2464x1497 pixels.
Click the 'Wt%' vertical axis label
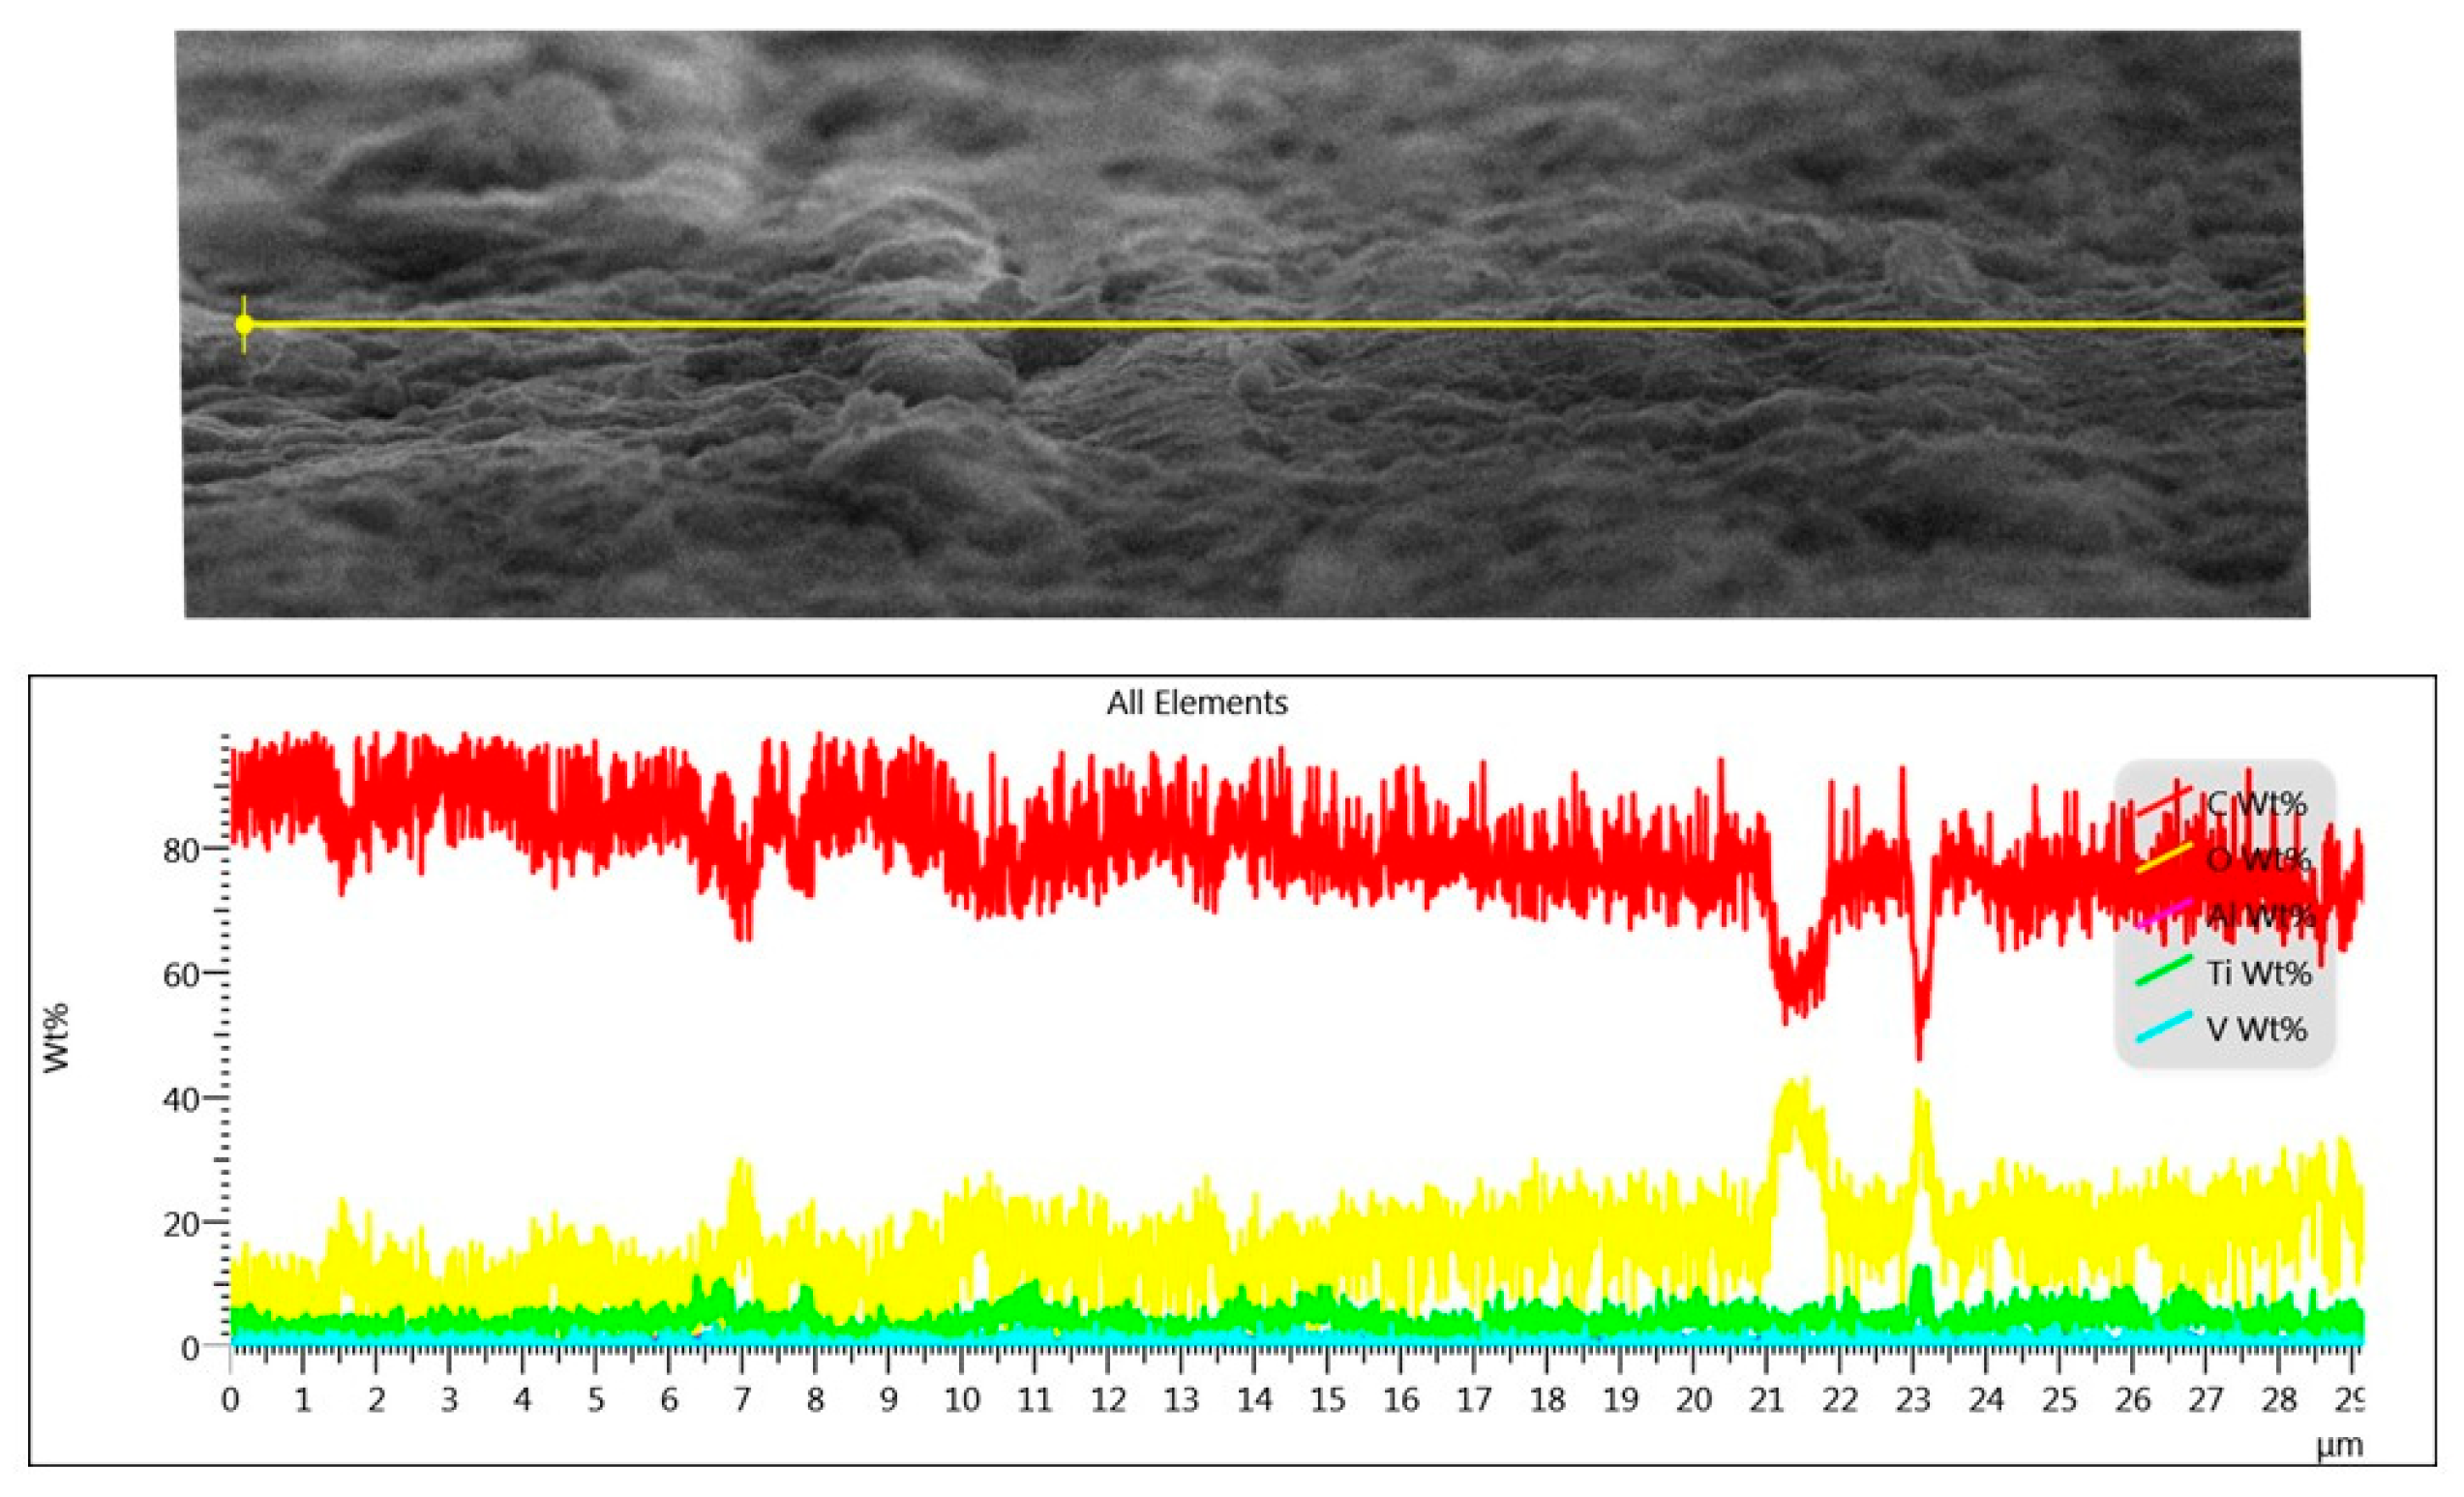58,1038
